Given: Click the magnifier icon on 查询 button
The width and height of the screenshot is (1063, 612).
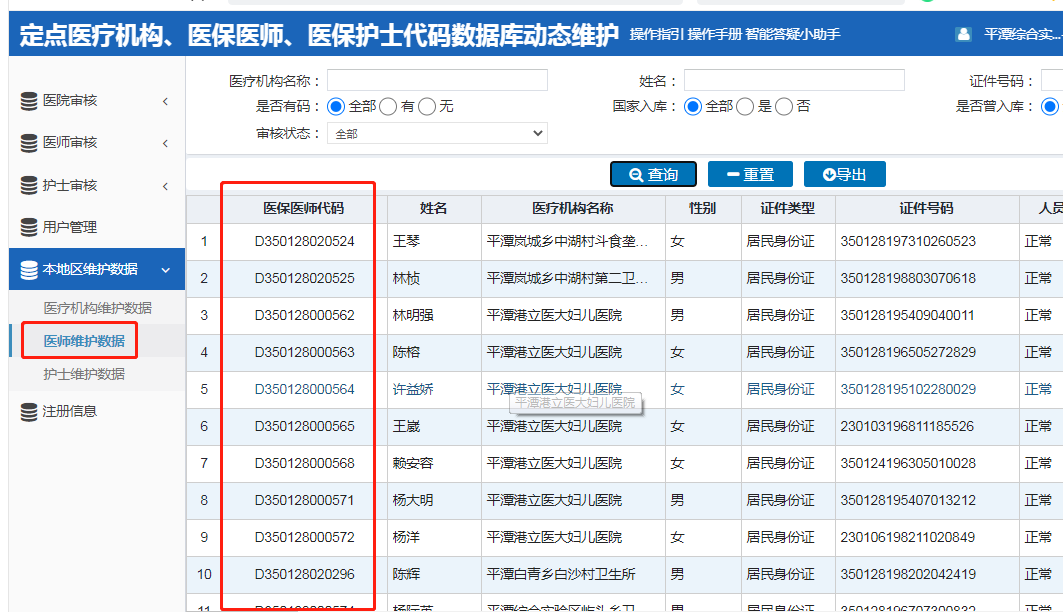Looking at the screenshot, I should click(x=636, y=175).
